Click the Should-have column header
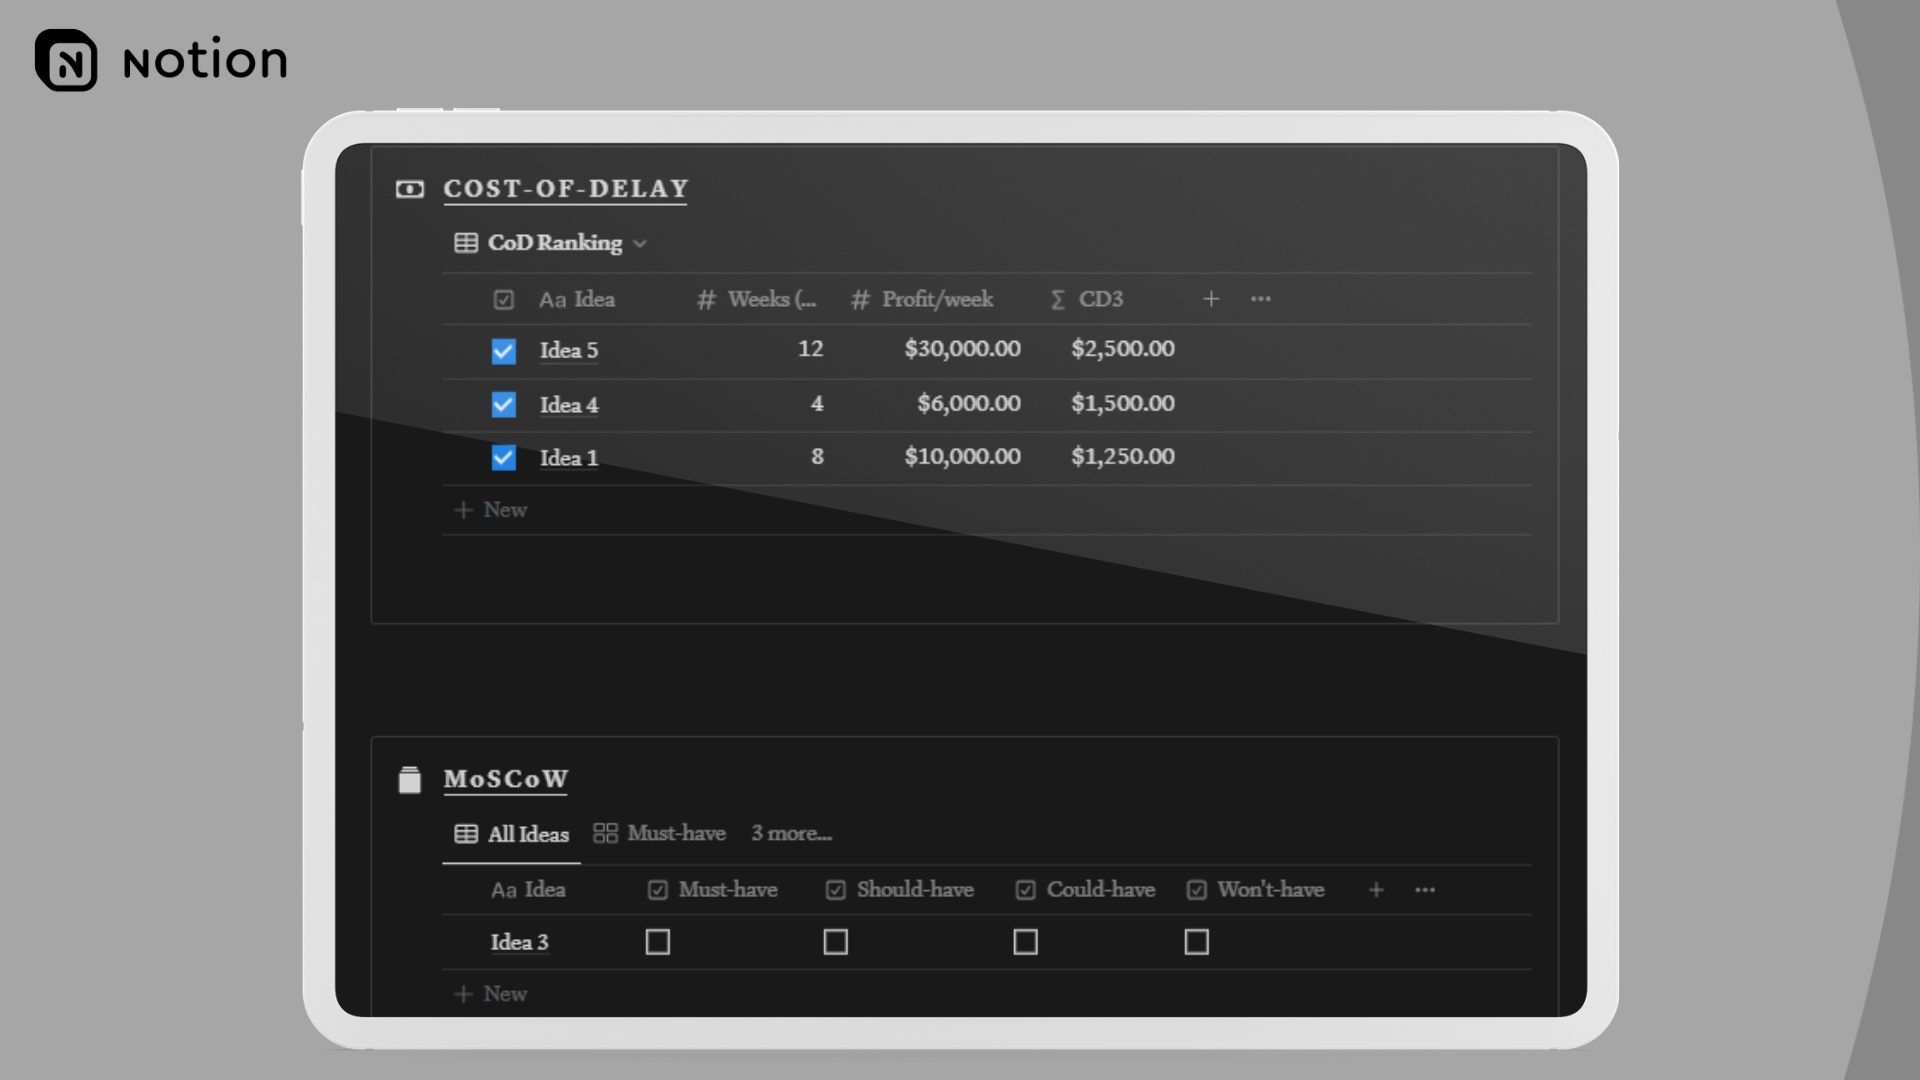Viewport: 1920px width, 1080px height. (900, 890)
